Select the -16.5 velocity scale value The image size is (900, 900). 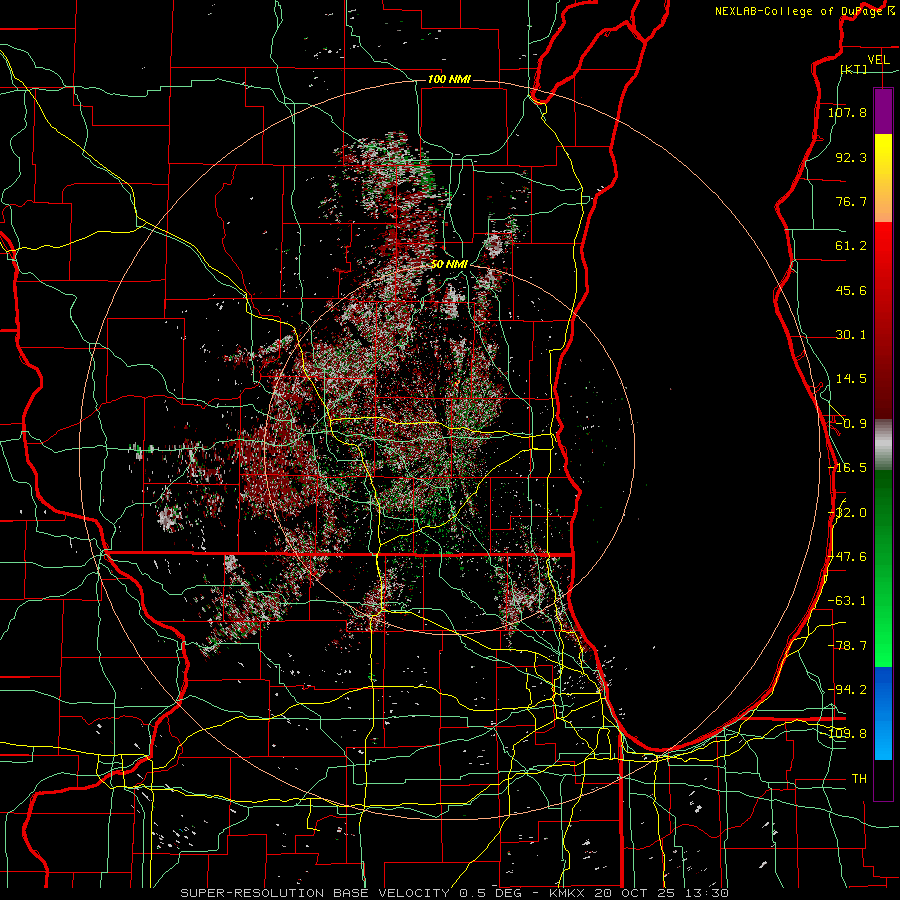coord(847,468)
